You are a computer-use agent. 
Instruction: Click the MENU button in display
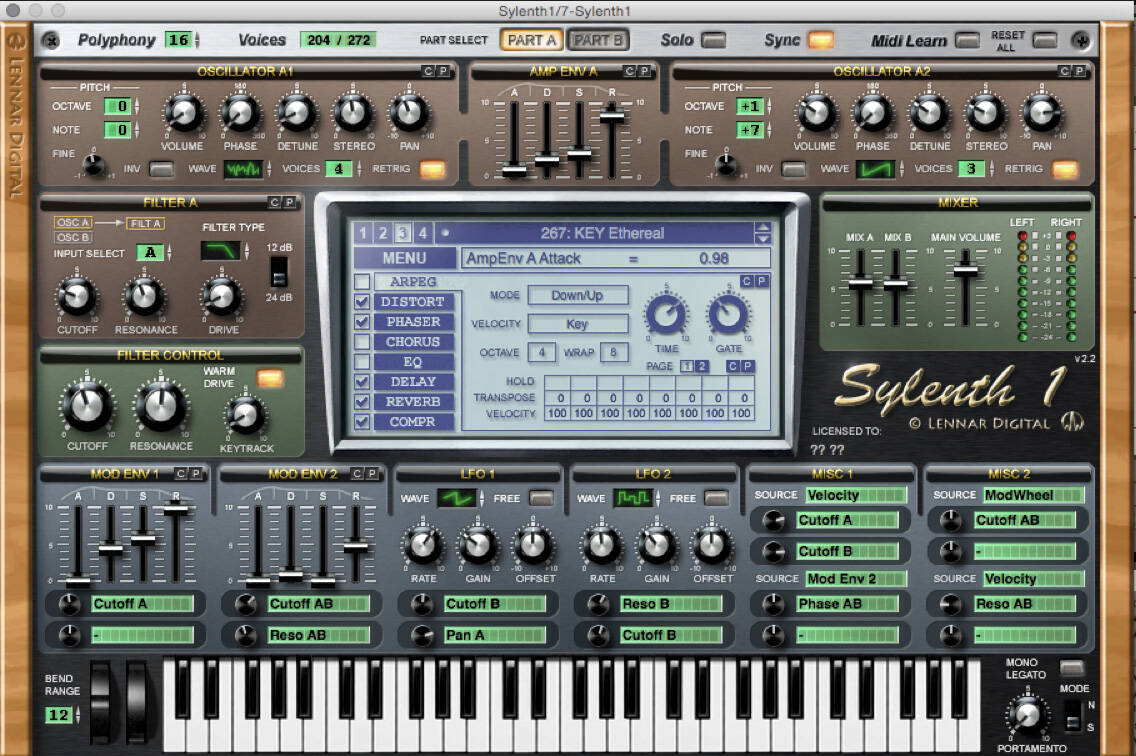tap(405, 258)
